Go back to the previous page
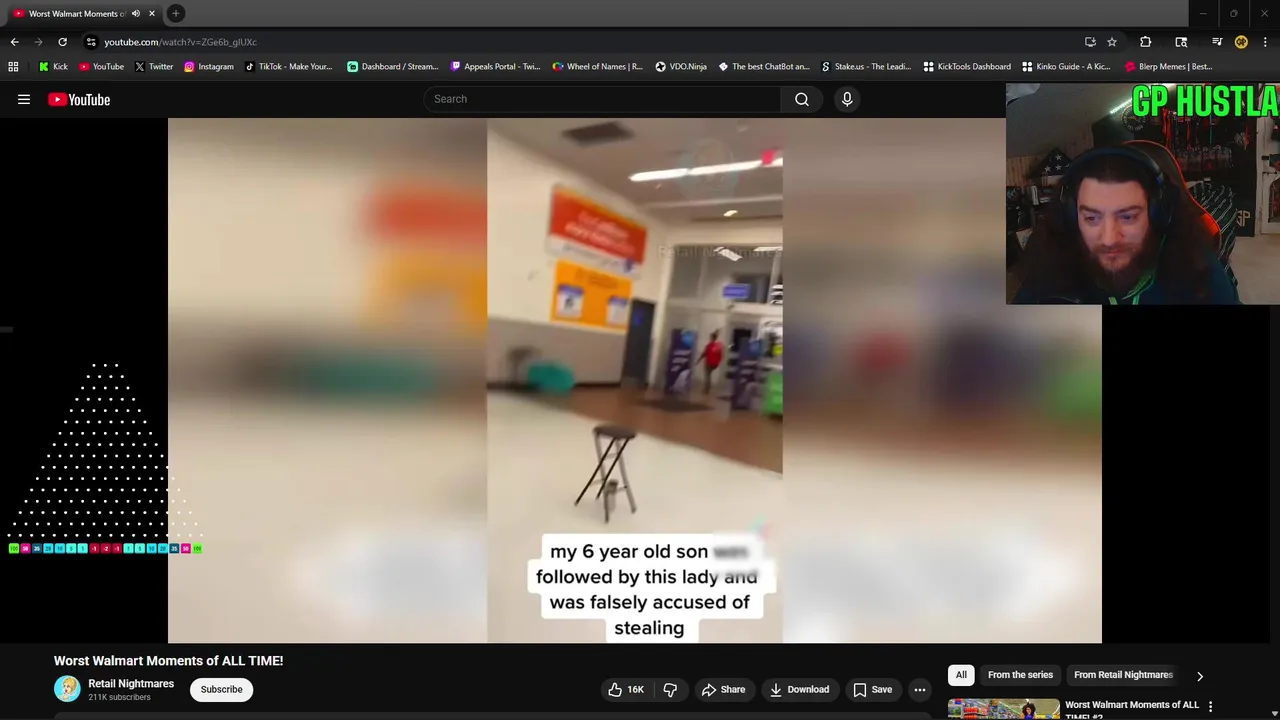 tap(14, 42)
